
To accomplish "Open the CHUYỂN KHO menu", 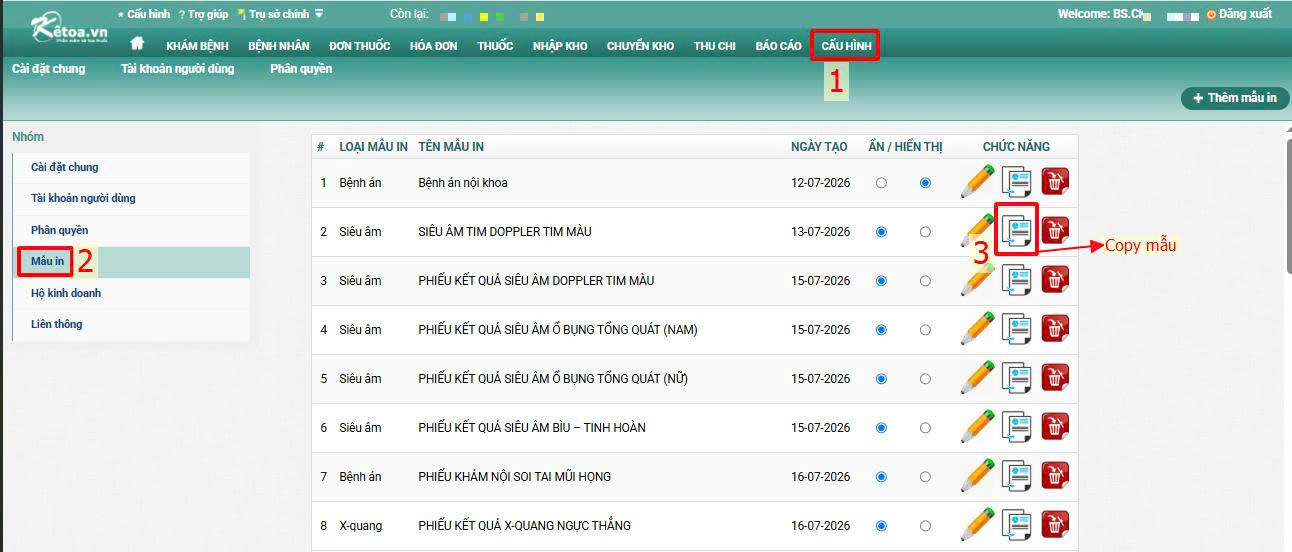I will coord(640,46).
